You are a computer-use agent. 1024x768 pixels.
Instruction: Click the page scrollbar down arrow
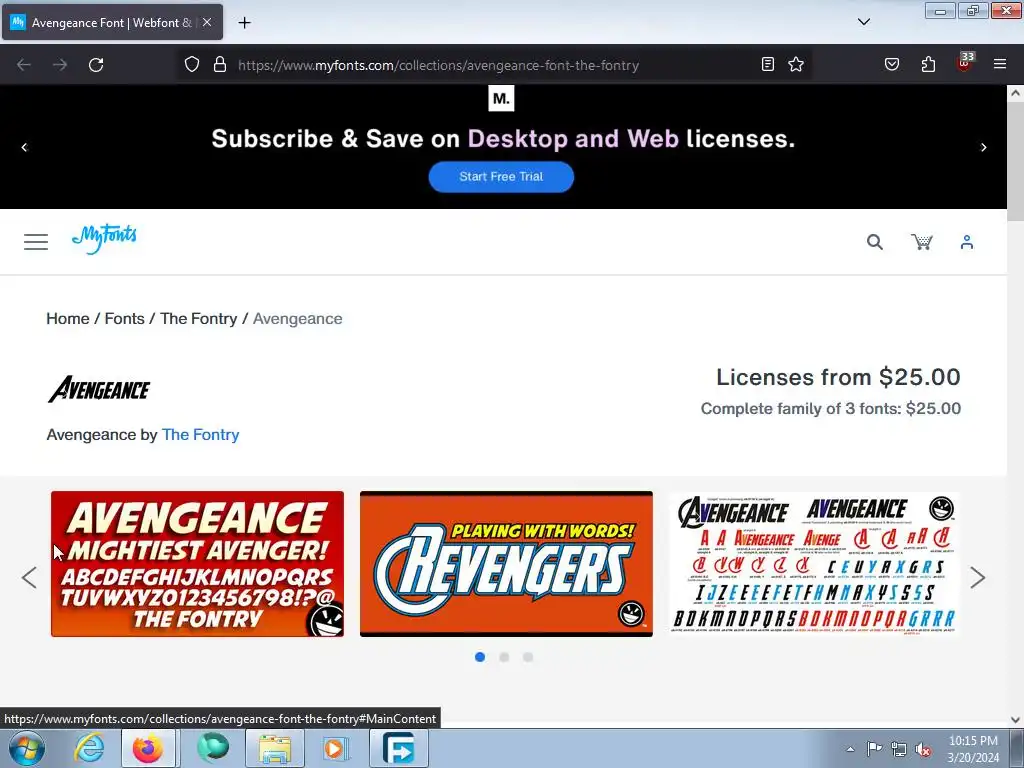(1016, 720)
